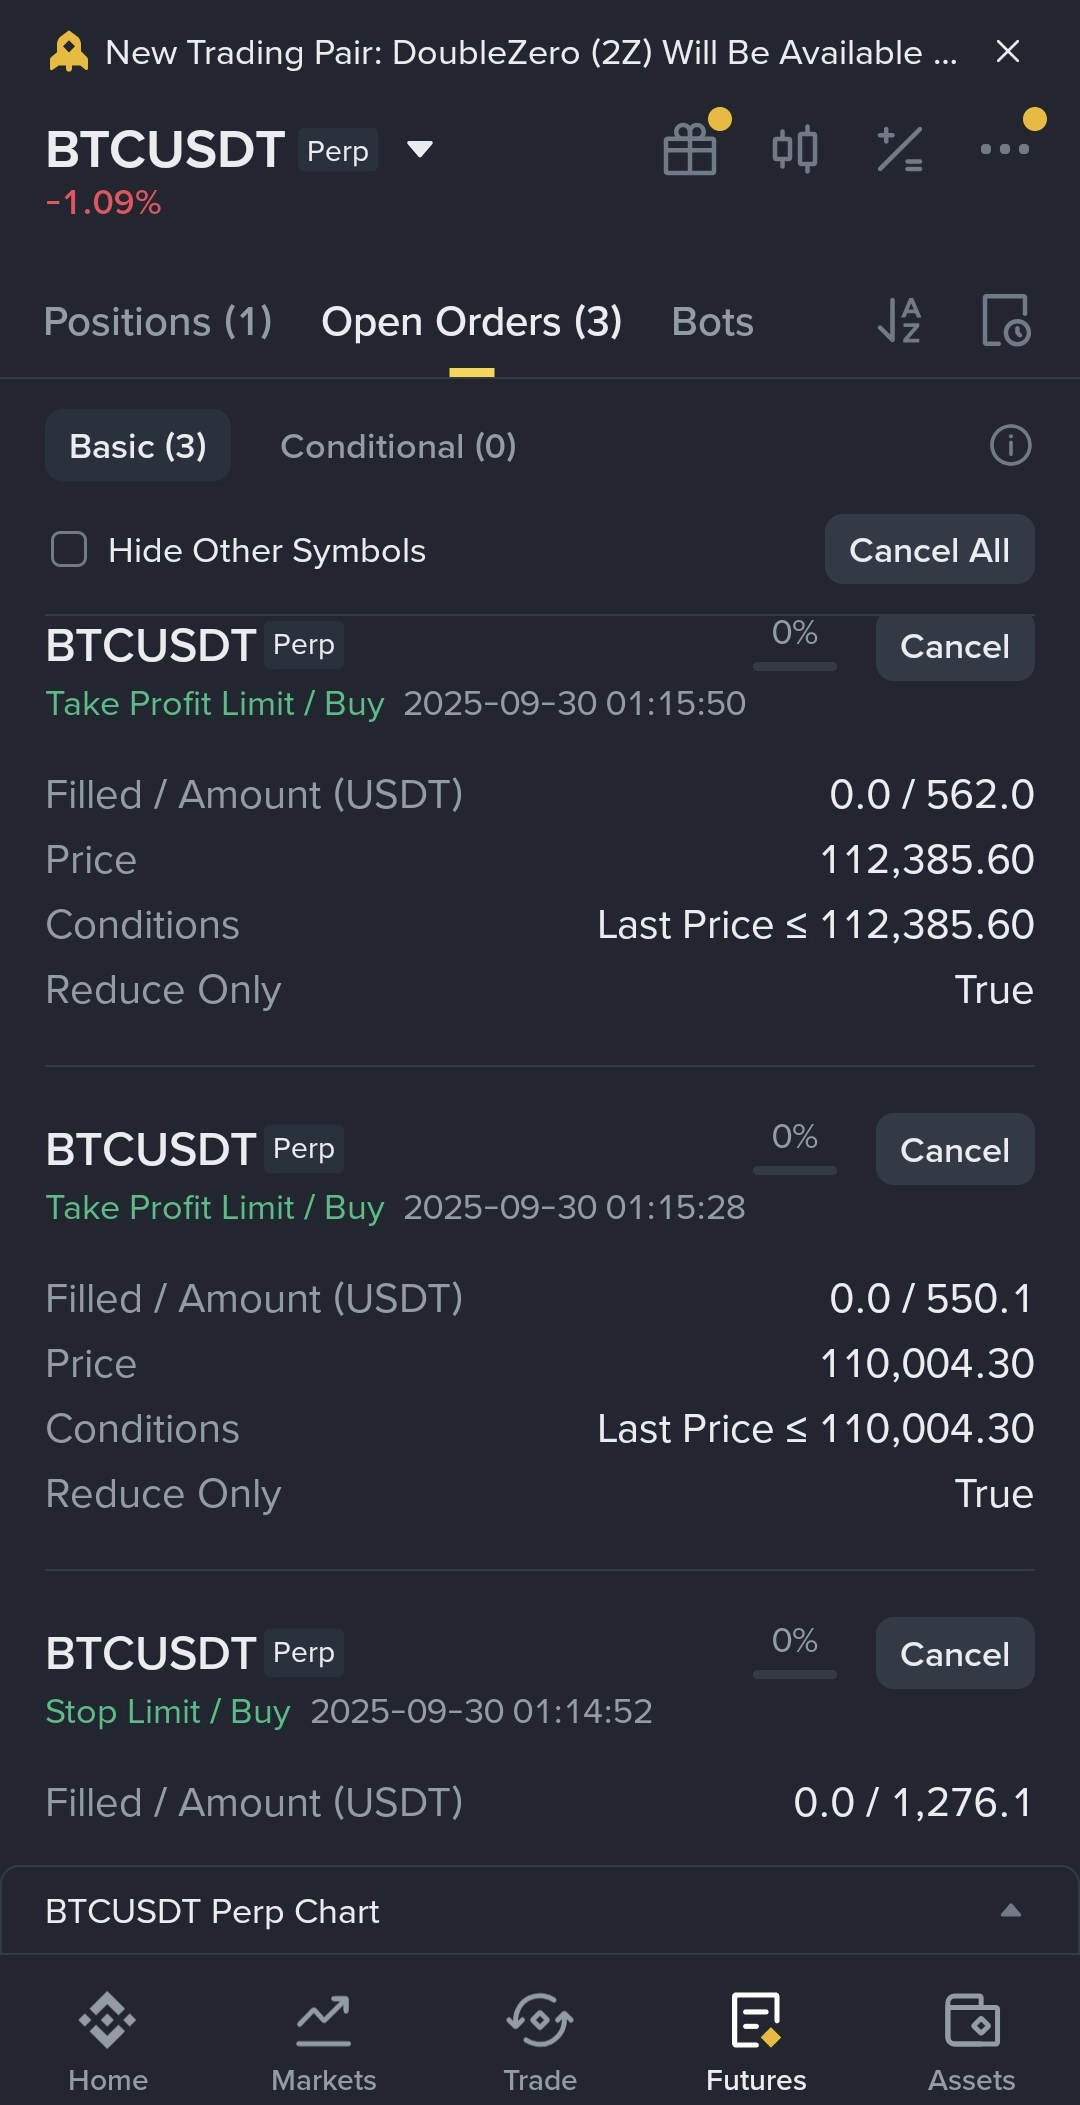
Task: Open the order history icon
Action: pyautogui.click(x=1005, y=321)
